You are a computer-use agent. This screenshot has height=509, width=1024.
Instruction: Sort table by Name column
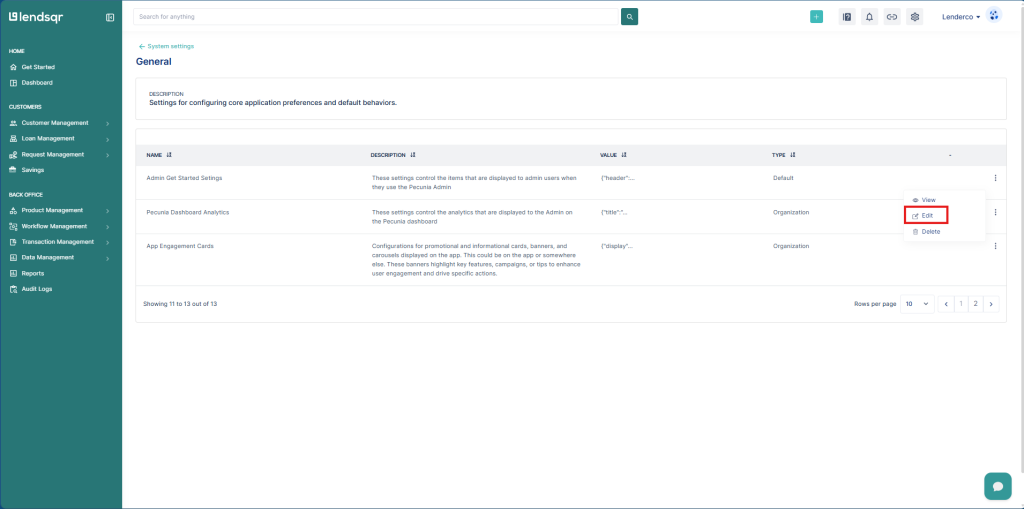[x=169, y=155]
